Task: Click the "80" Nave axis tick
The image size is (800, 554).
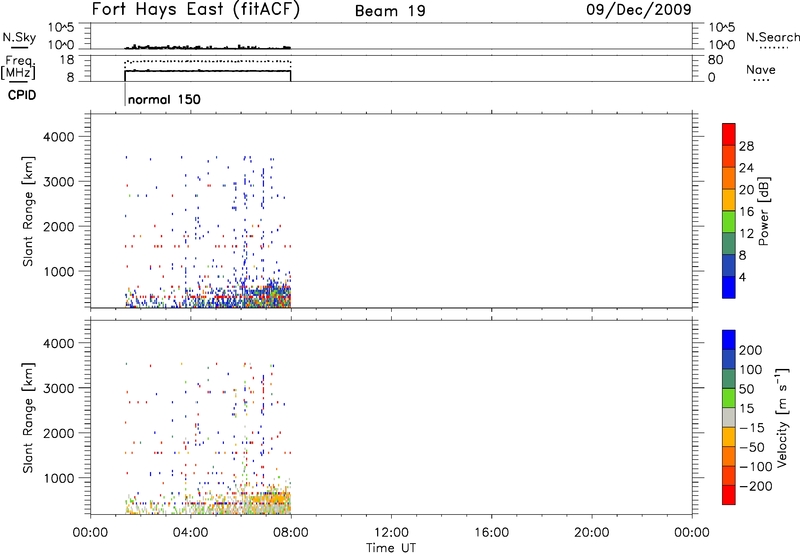Action: pos(716,60)
